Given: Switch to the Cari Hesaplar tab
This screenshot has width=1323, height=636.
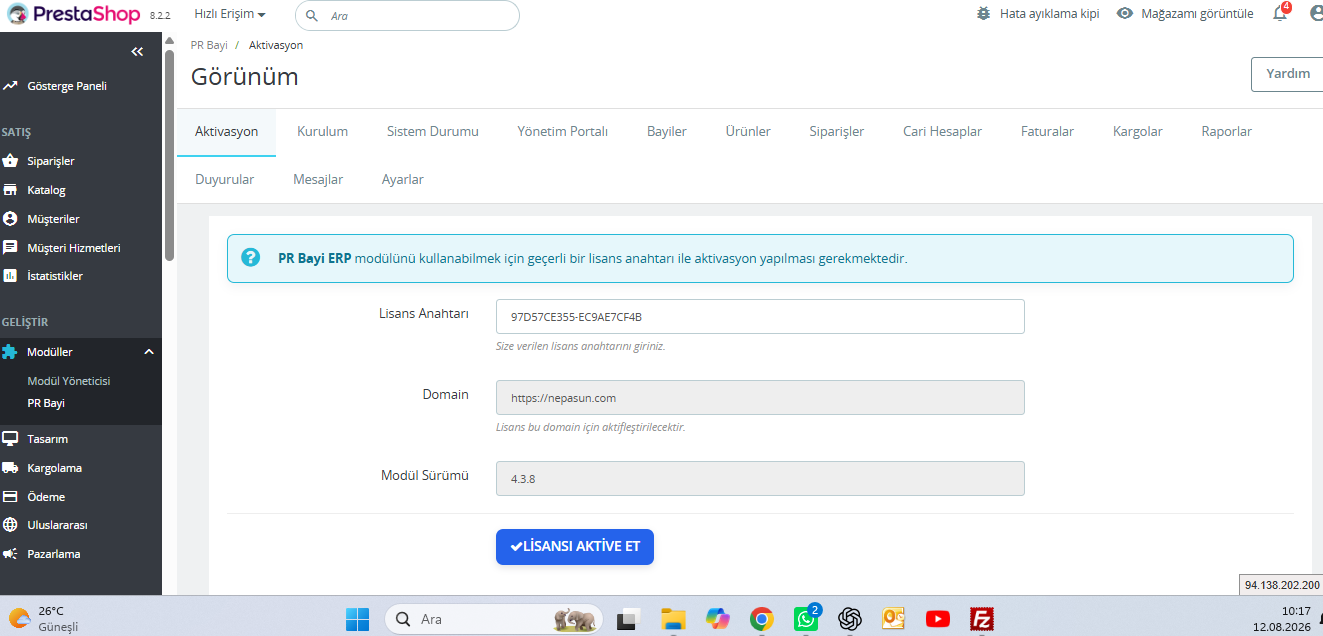Looking at the screenshot, I should tap(942, 132).
